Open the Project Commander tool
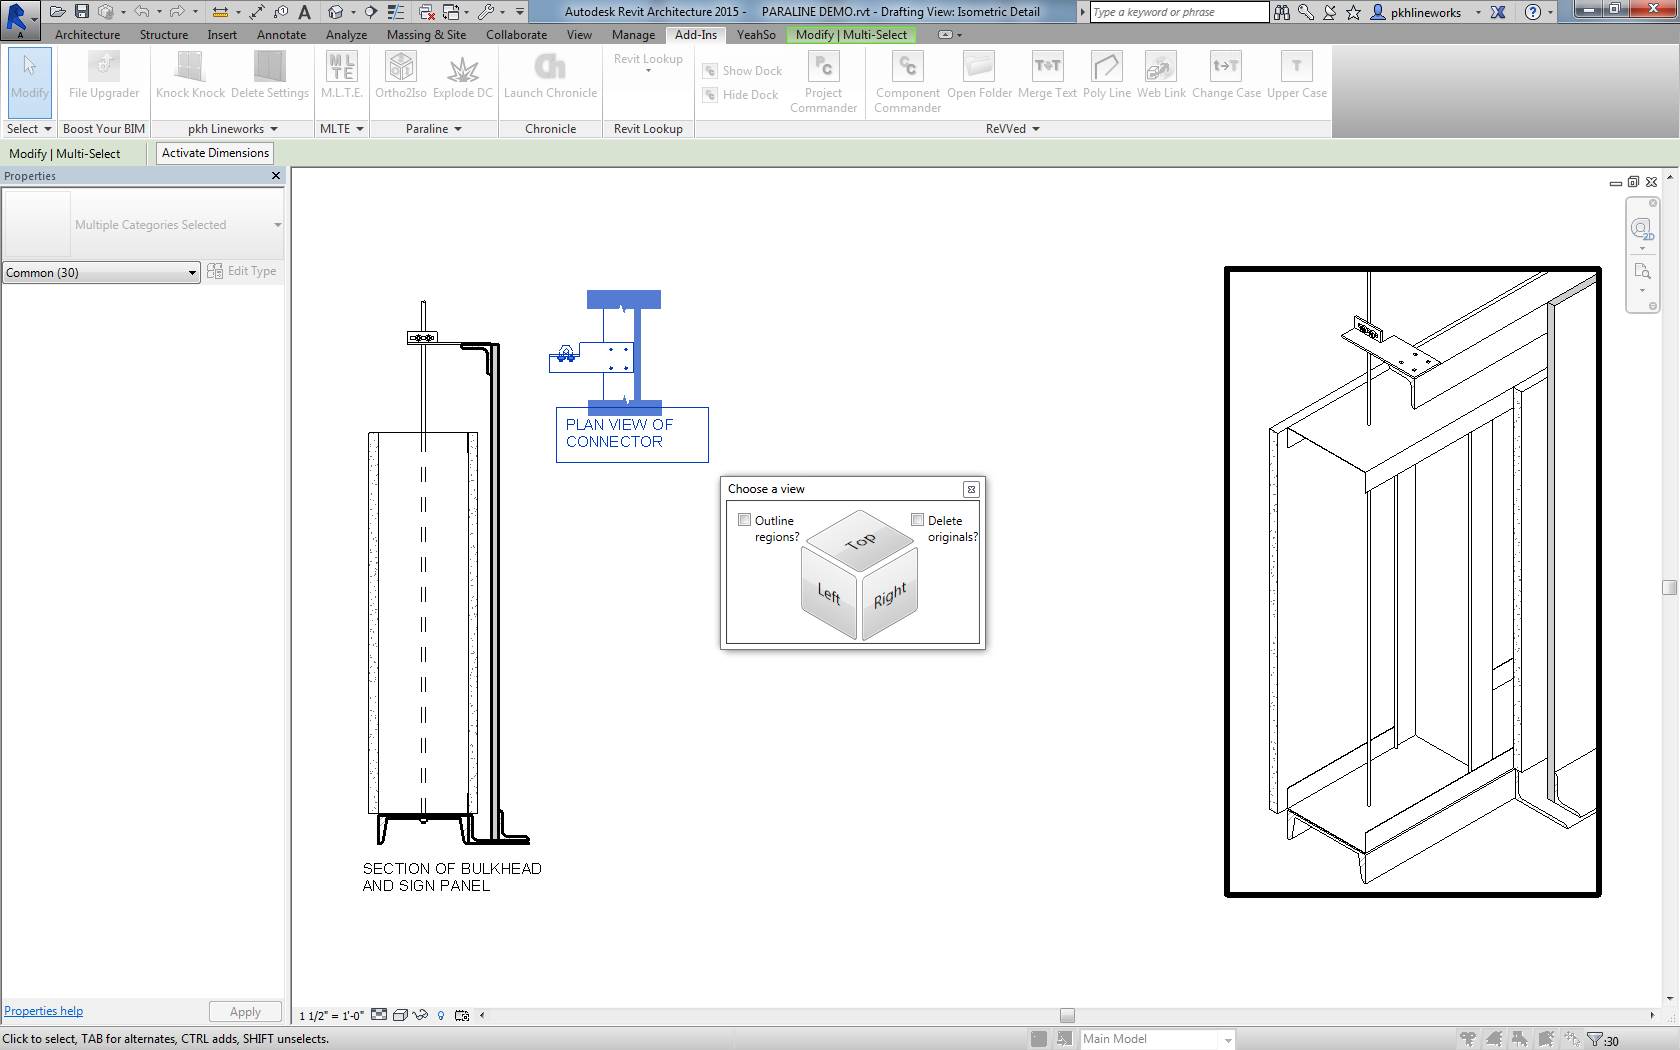This screenshot has width=1680, height=1050. click(x=823, y=82)
